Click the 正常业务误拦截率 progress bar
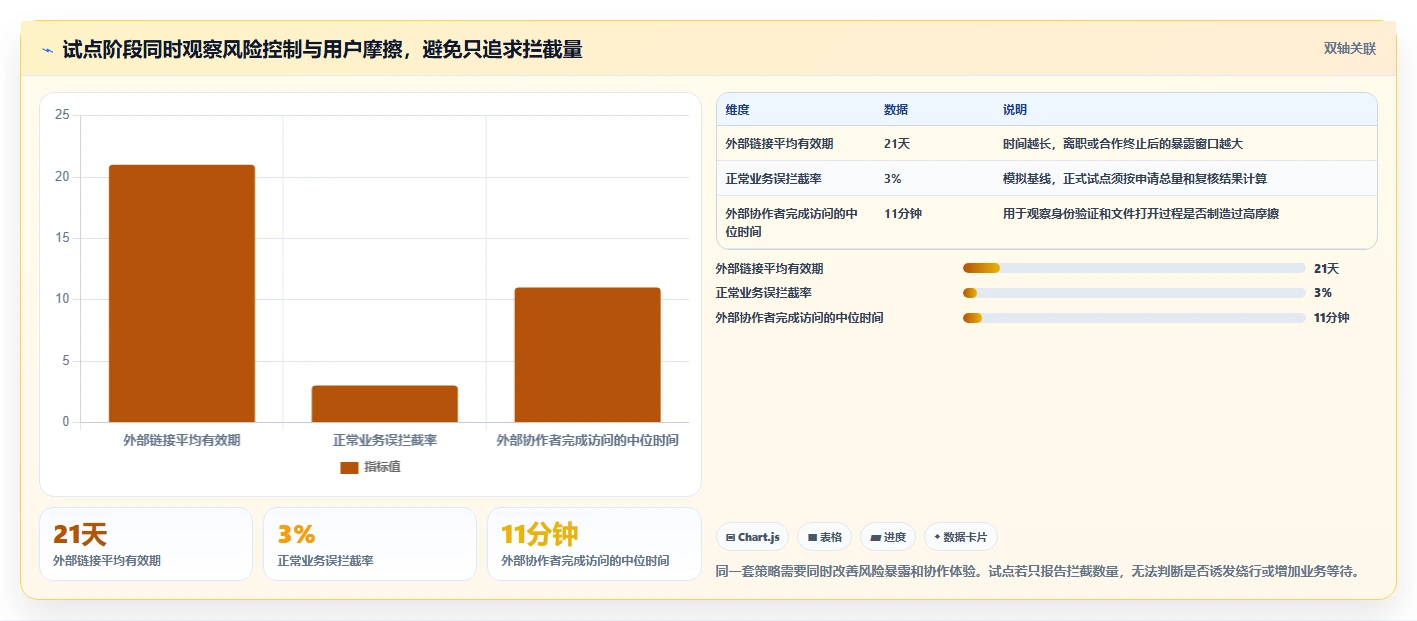This screenshot has height=621, width=1417. click(x=1134, y=293)
